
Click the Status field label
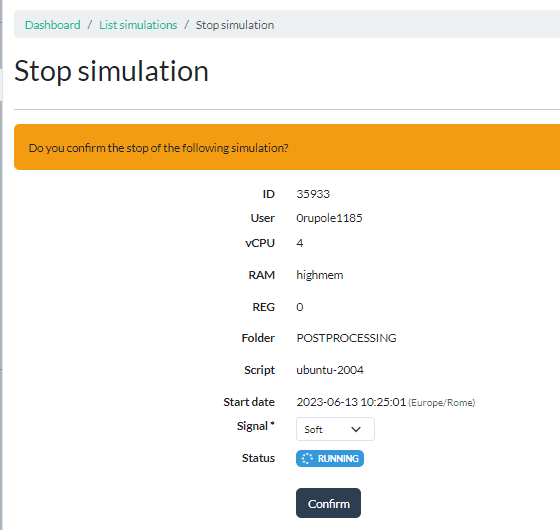(x=258, y=458)
